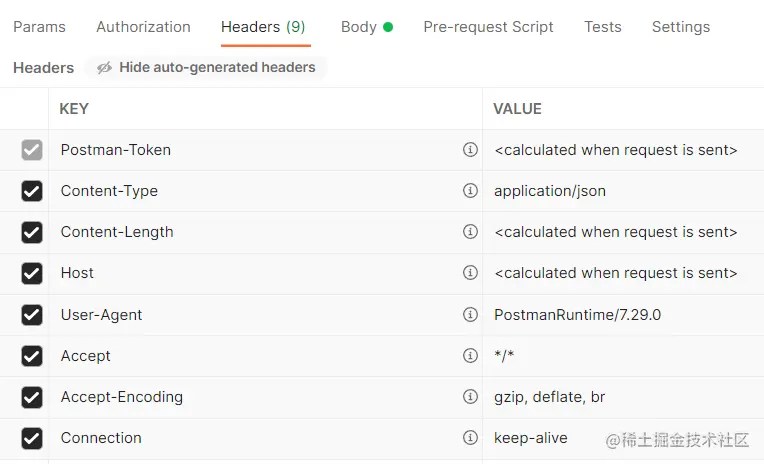The width and height of the screenshot is (764, 464).
Task: Click the info icon beside Host header
Action: [x=470, y=273]
